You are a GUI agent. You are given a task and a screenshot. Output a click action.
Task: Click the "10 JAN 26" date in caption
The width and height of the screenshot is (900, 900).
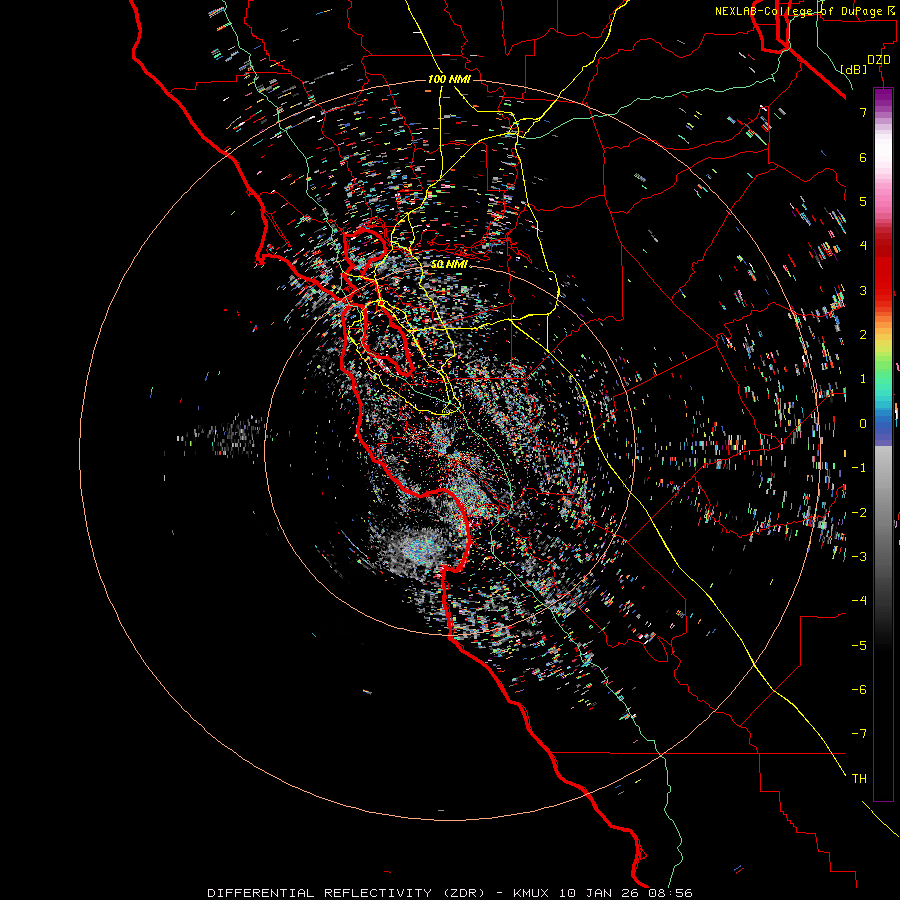pos(600,893)
